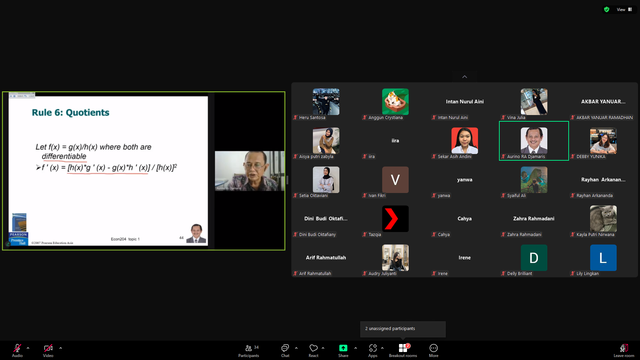This screenshot has width=640, height=360.
Task: Click the green D avatar of Delly Brilliant
Action: point(534,258)
